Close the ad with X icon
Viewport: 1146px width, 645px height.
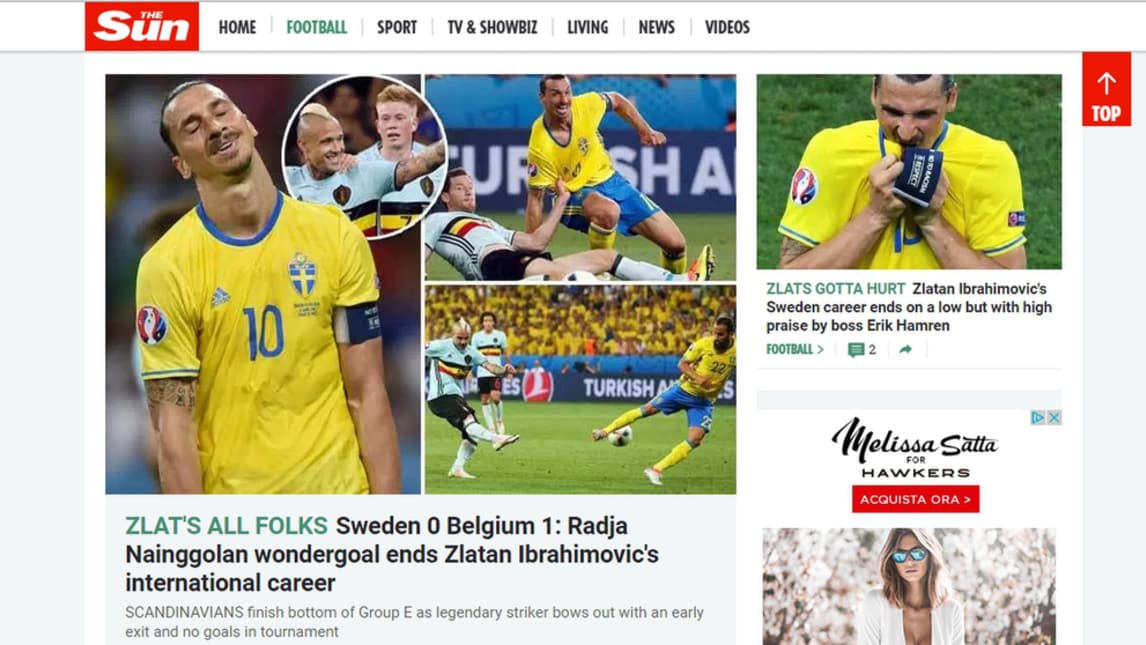click(x=1054, y=418)
